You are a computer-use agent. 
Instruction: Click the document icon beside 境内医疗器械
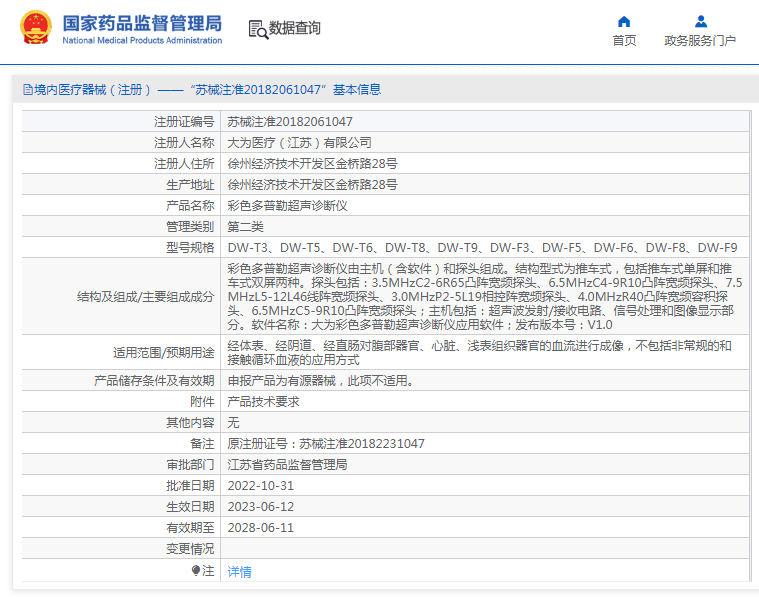[x=28, y=90]
